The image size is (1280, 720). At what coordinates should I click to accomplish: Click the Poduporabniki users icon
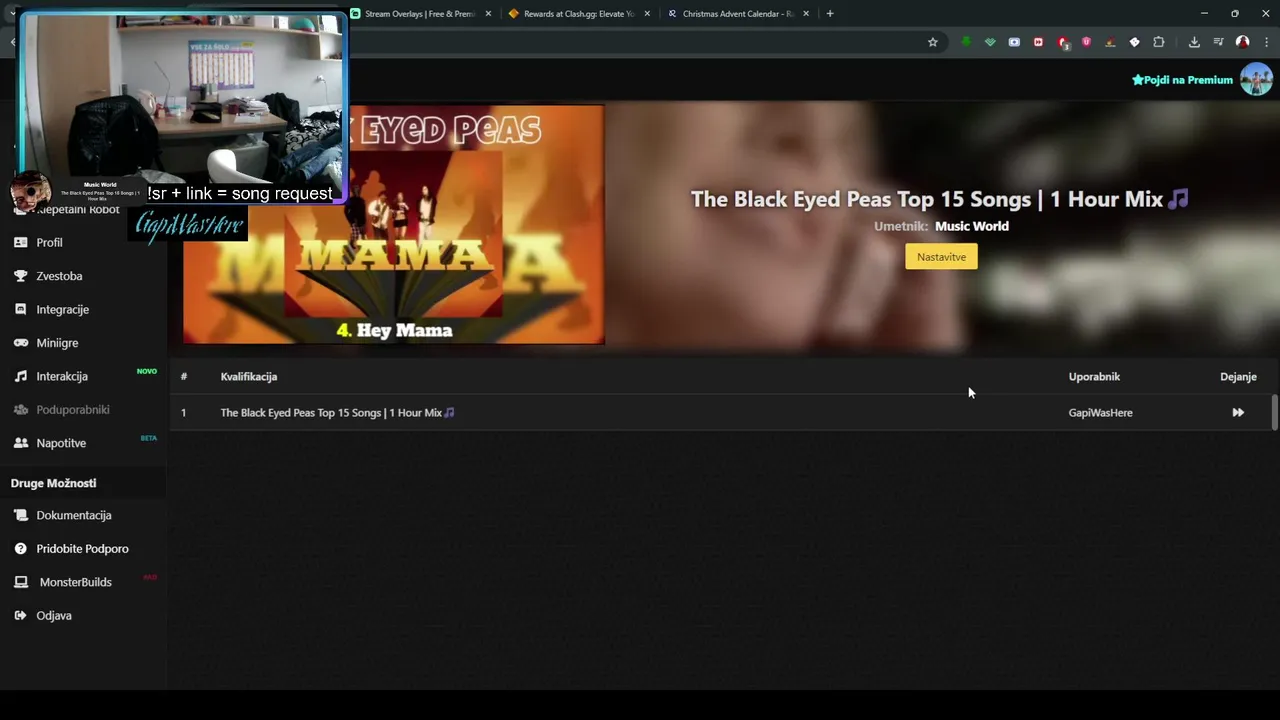(20, 409)
